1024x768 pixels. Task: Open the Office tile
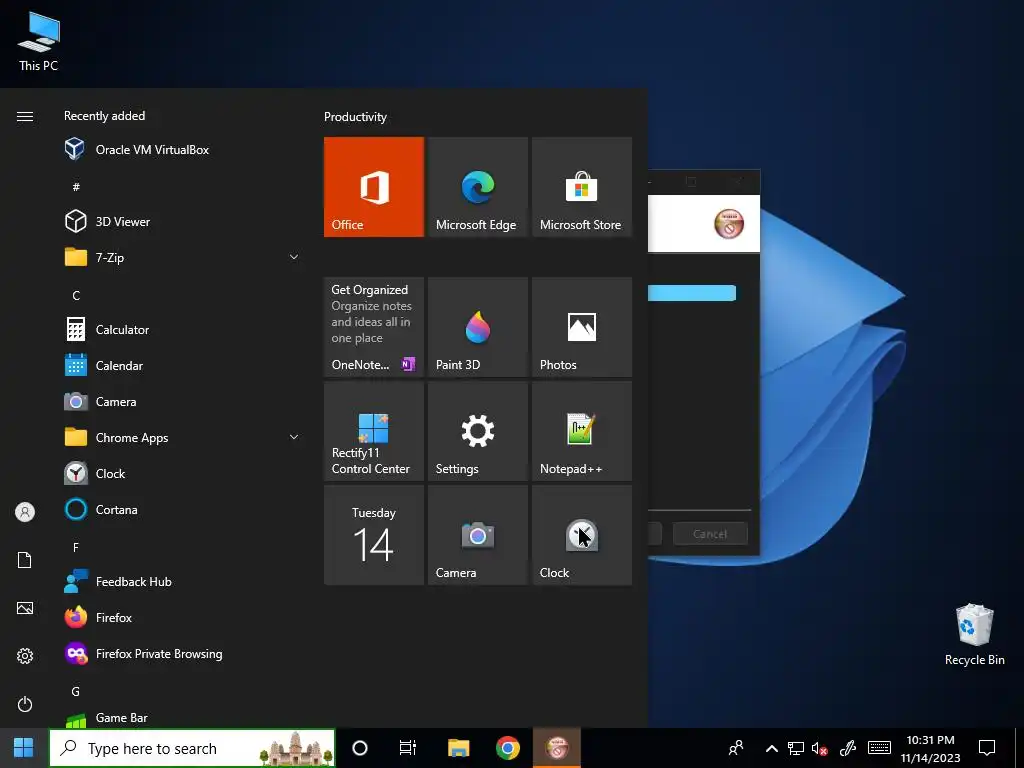tap(374, 187)
